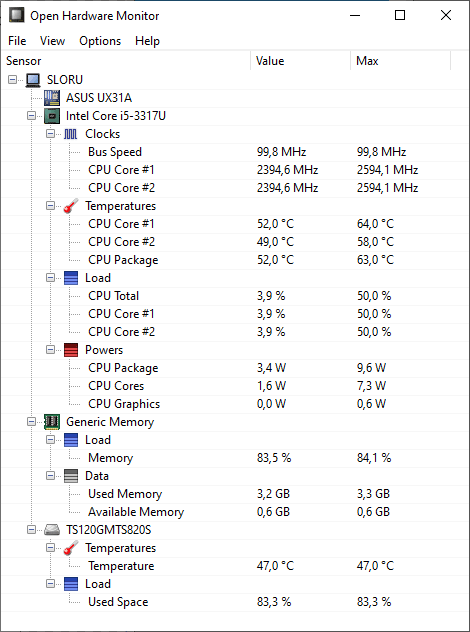Click the CPU Temperatures thermometer icon

[x=71, y=206]
